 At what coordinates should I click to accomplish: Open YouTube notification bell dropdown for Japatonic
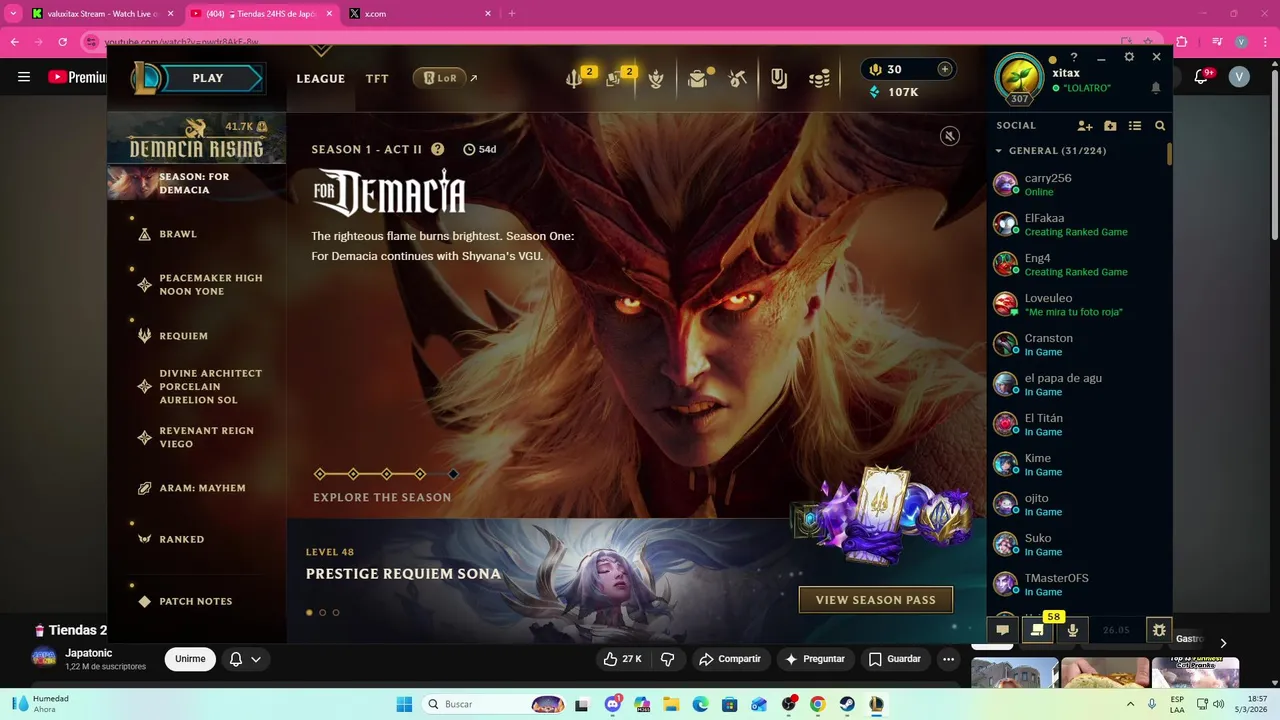point(246,659)
